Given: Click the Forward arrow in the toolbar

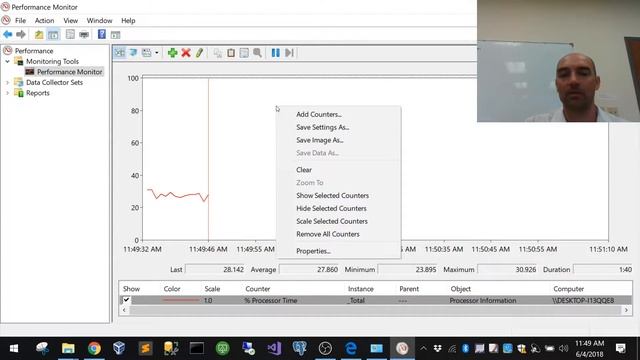Looking at the screenshot, I should [21, 35].
